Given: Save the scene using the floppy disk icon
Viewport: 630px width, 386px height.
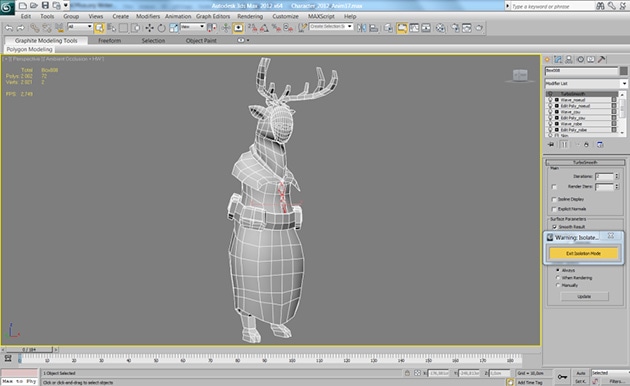Looking at the screenshot, I should [45, 6].
